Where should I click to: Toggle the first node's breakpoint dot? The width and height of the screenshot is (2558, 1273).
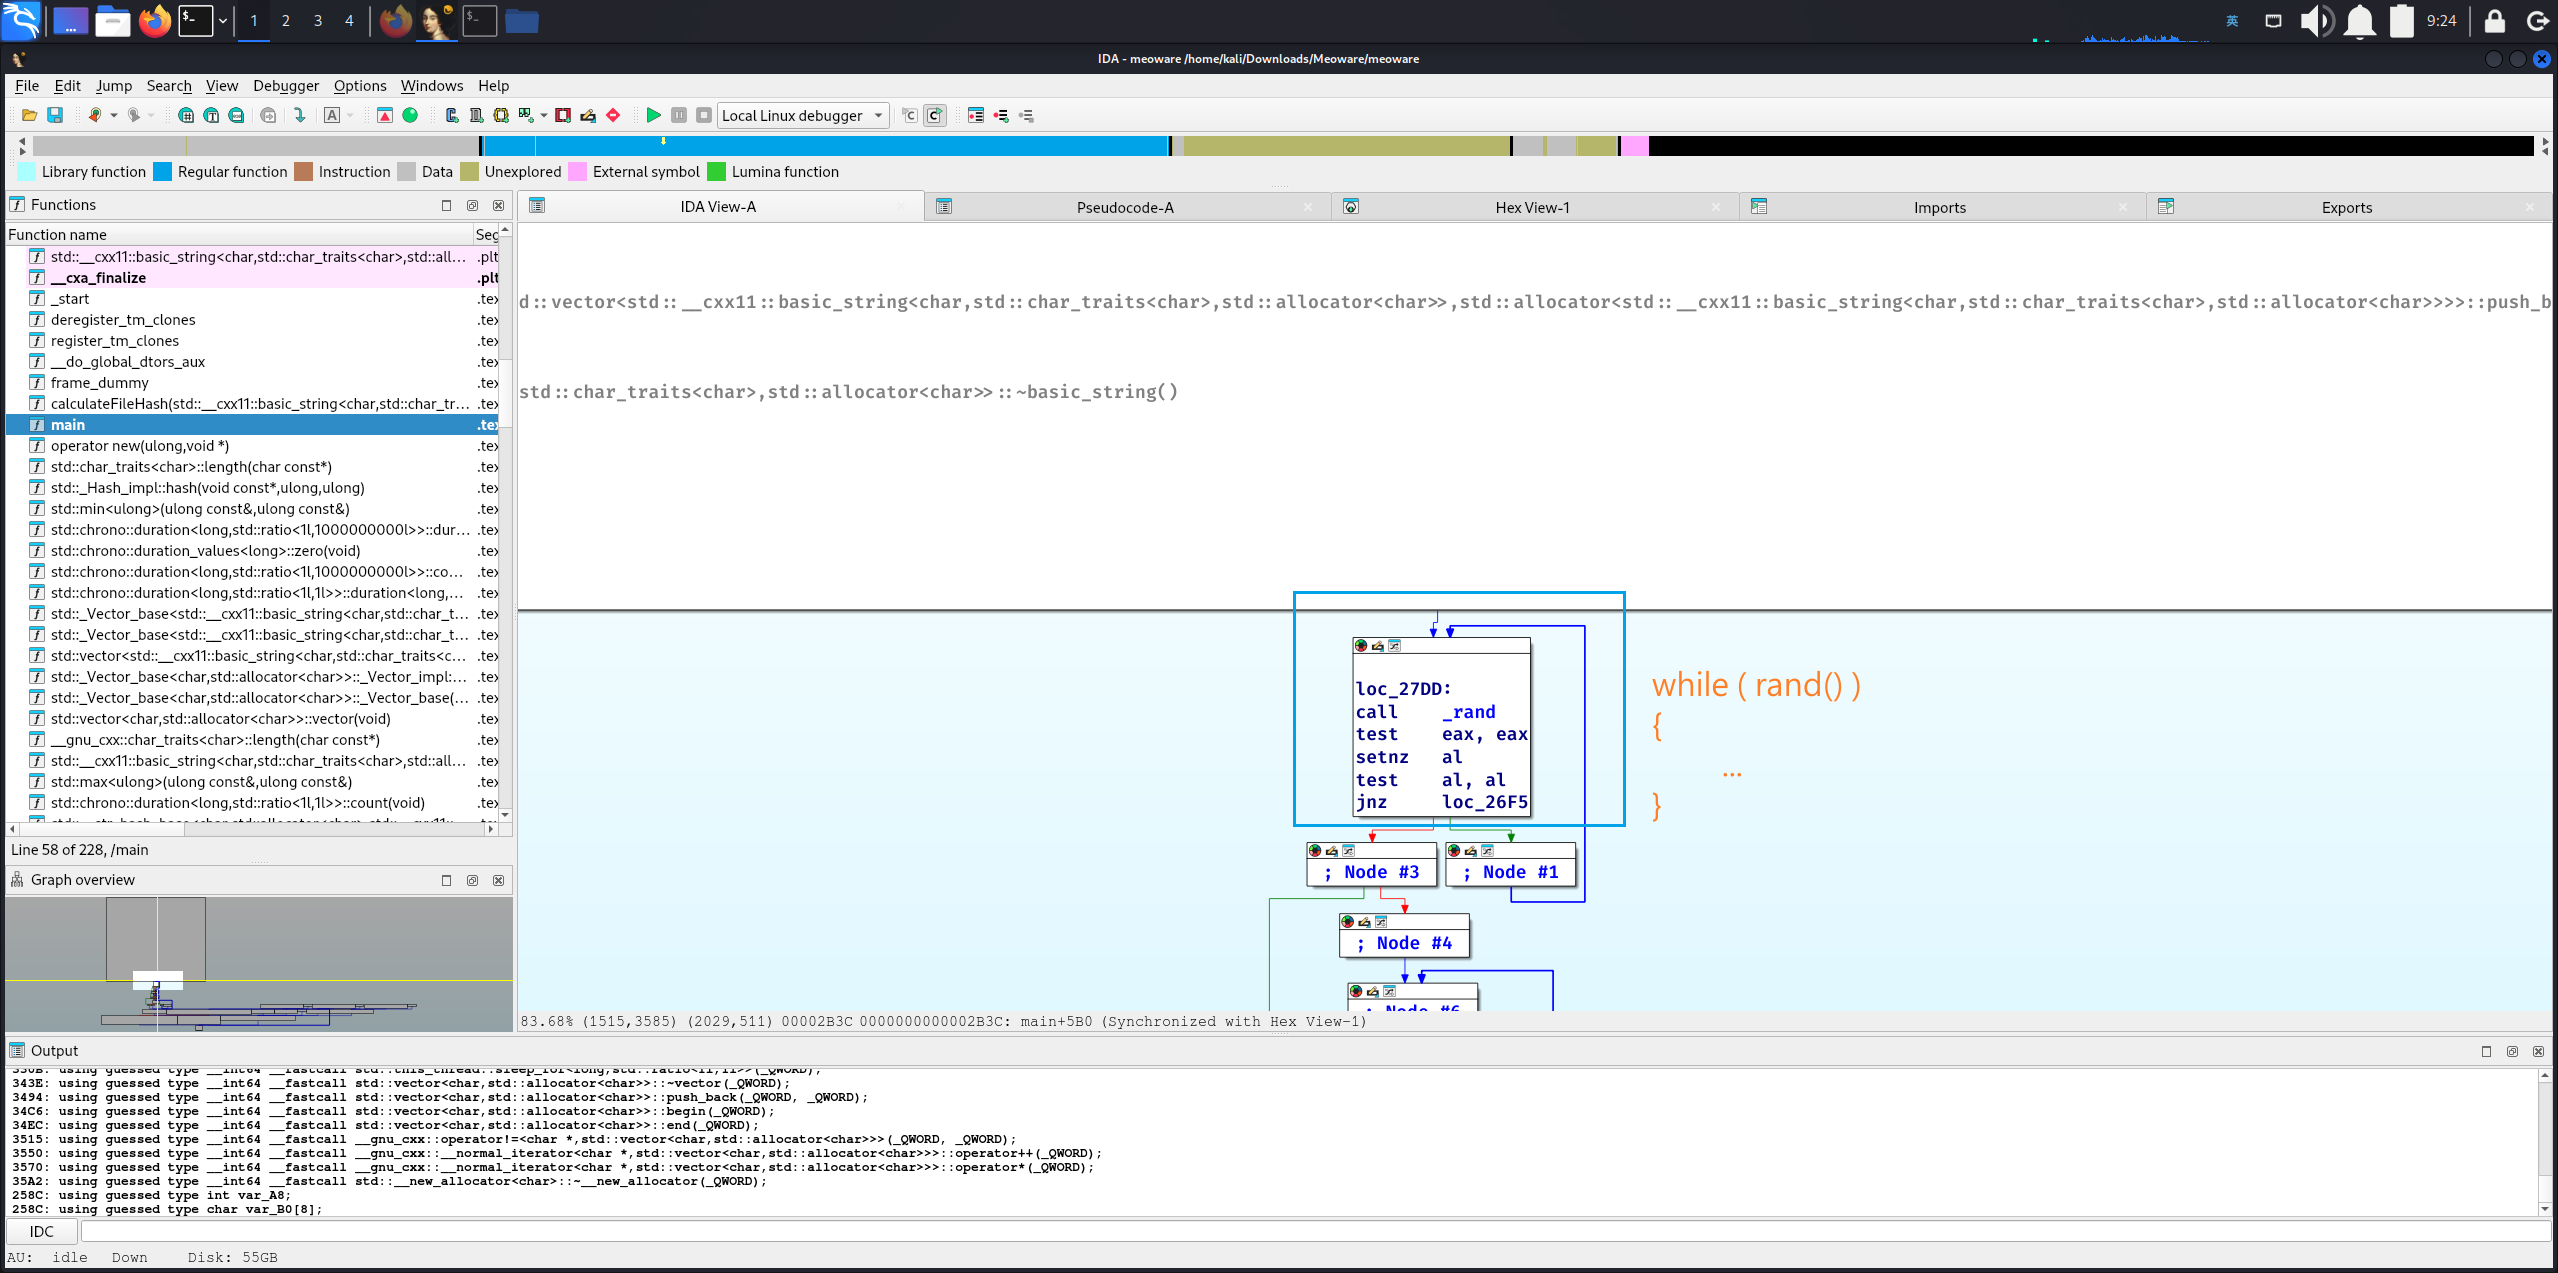[1361, 646]
